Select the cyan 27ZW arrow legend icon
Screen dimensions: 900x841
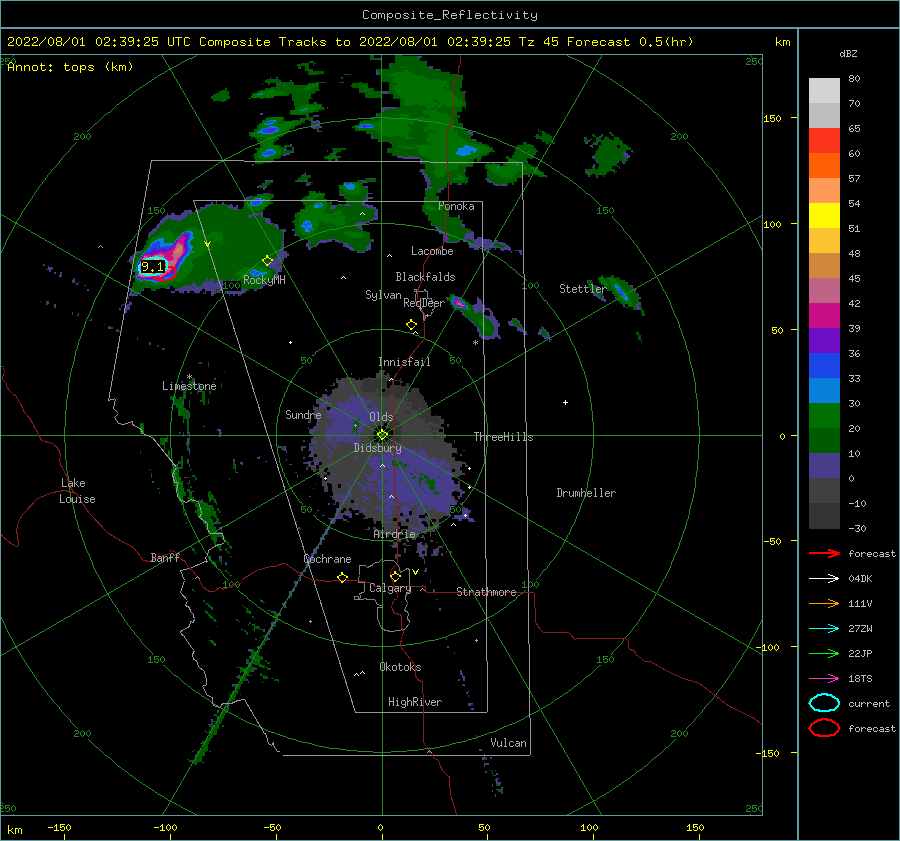[x=824, y=629]
